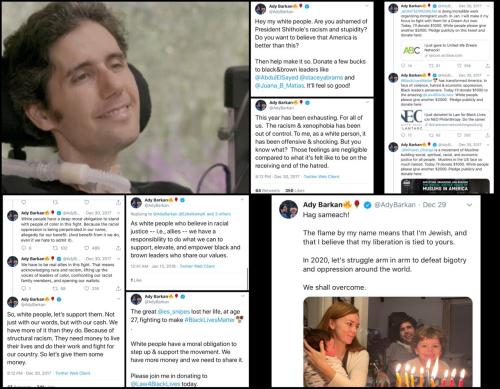Open the Muslims in America banner image
Screen dimensions: 500x389
click(x=445, y=186)
